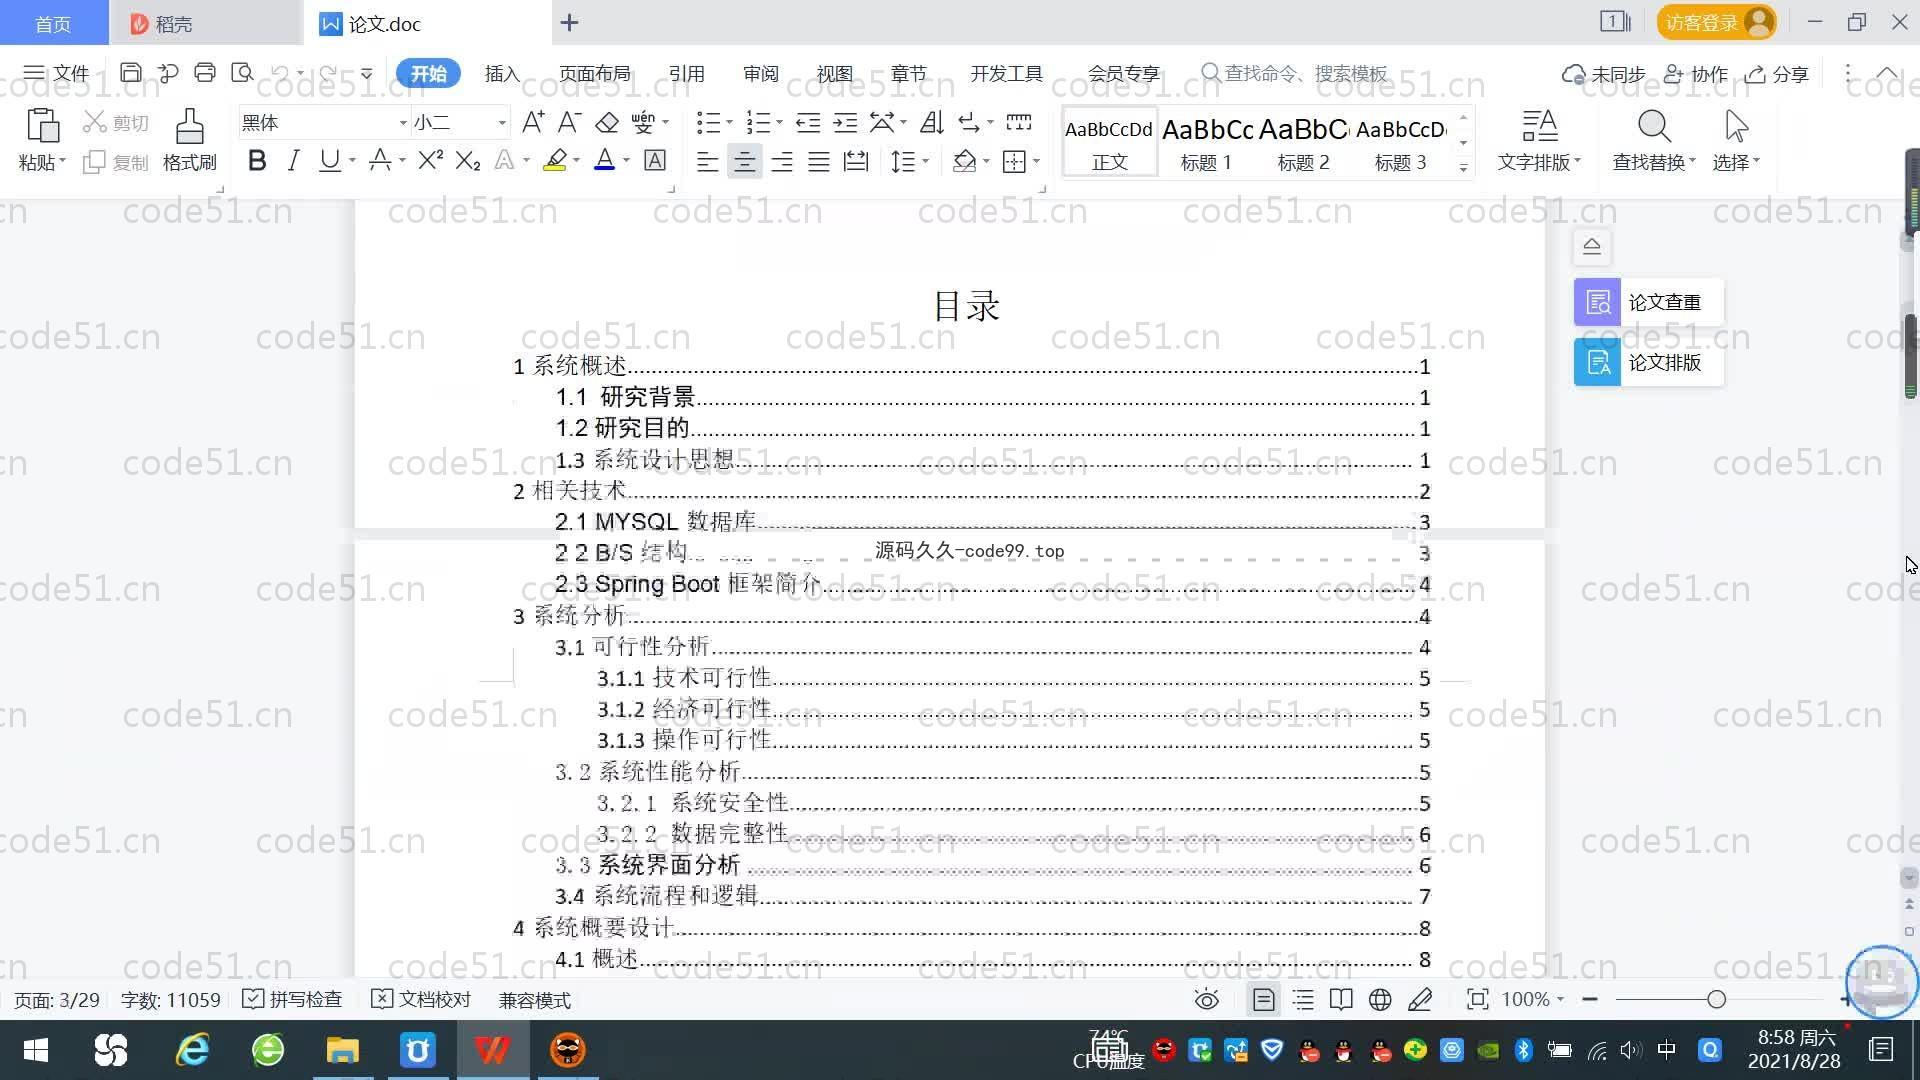Switch to the 引用 tab
Image resolution: width=1920 pixels, height=1080 pixels.
(686, 74)
